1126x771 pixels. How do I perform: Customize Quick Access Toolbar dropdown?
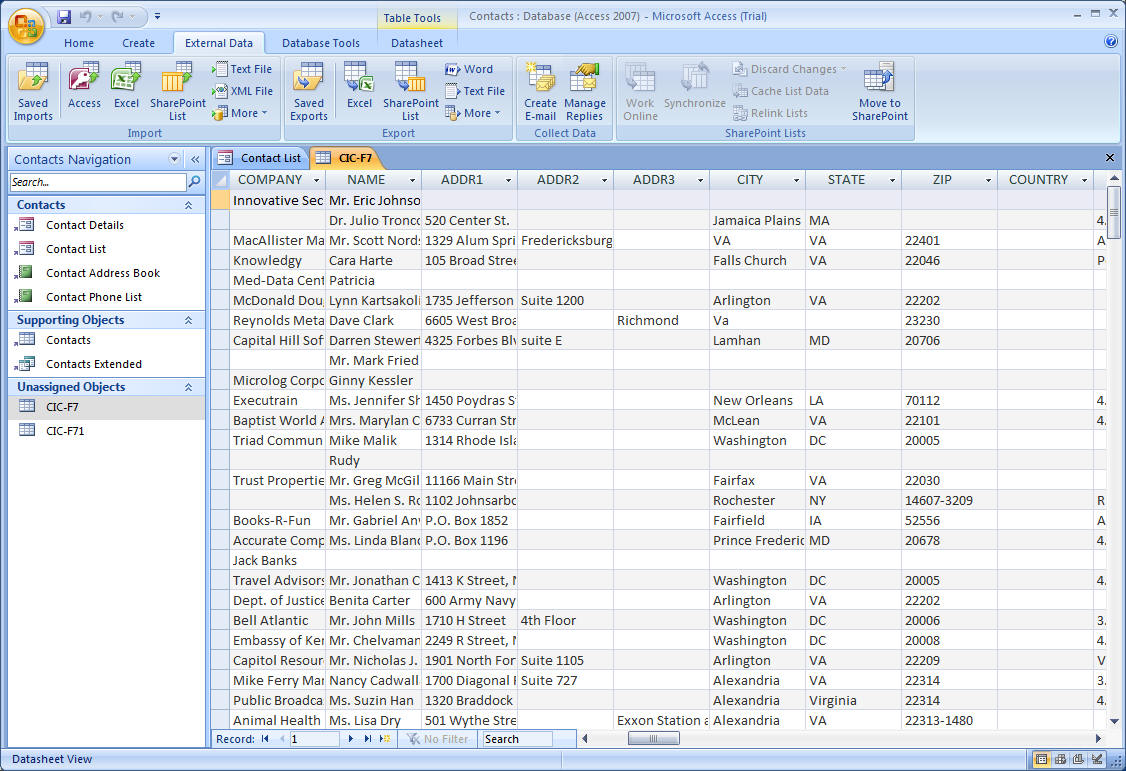tap(157, 16)
